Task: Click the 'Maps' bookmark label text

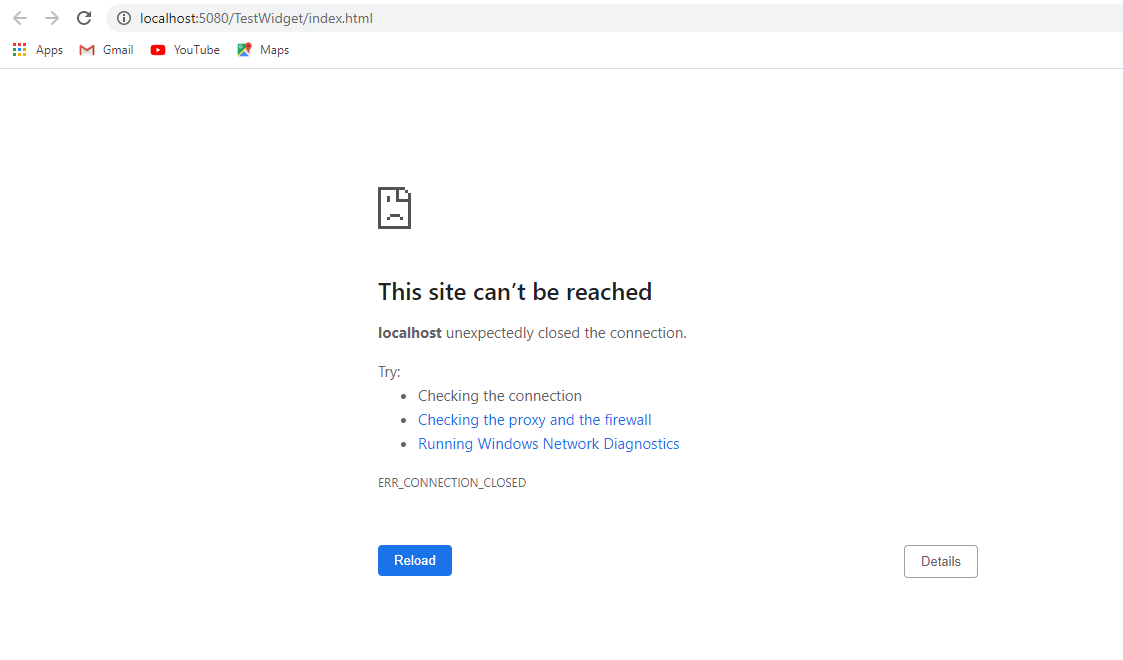Action: pyautogui.click(x=274, y=50)
